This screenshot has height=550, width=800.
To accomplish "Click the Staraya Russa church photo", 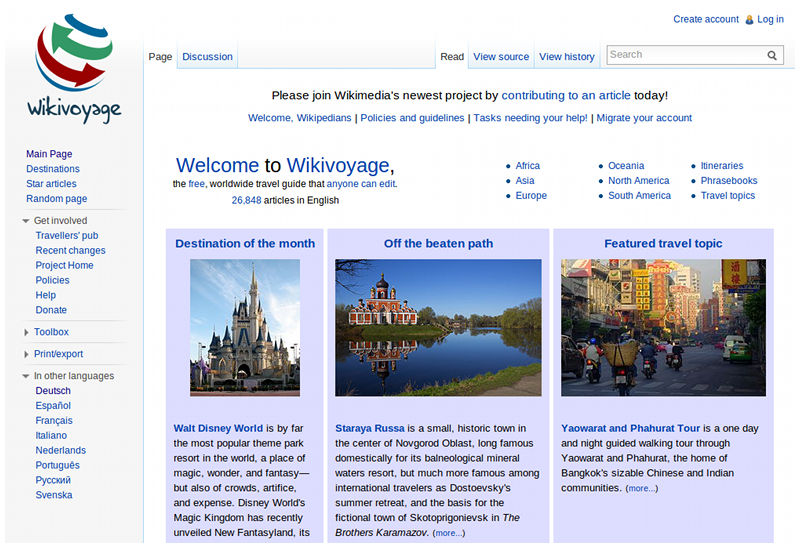I will coord(438,328).
